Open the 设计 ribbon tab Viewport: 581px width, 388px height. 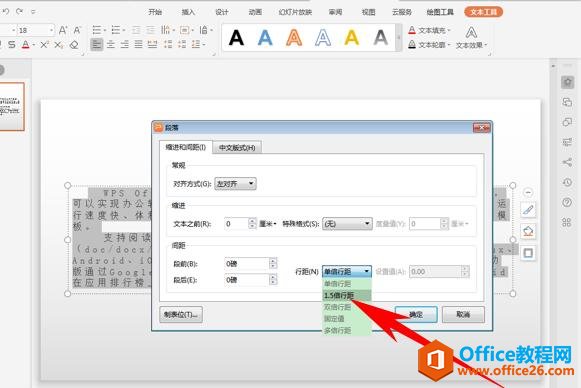pyautogui.click(x=222, y=12)
